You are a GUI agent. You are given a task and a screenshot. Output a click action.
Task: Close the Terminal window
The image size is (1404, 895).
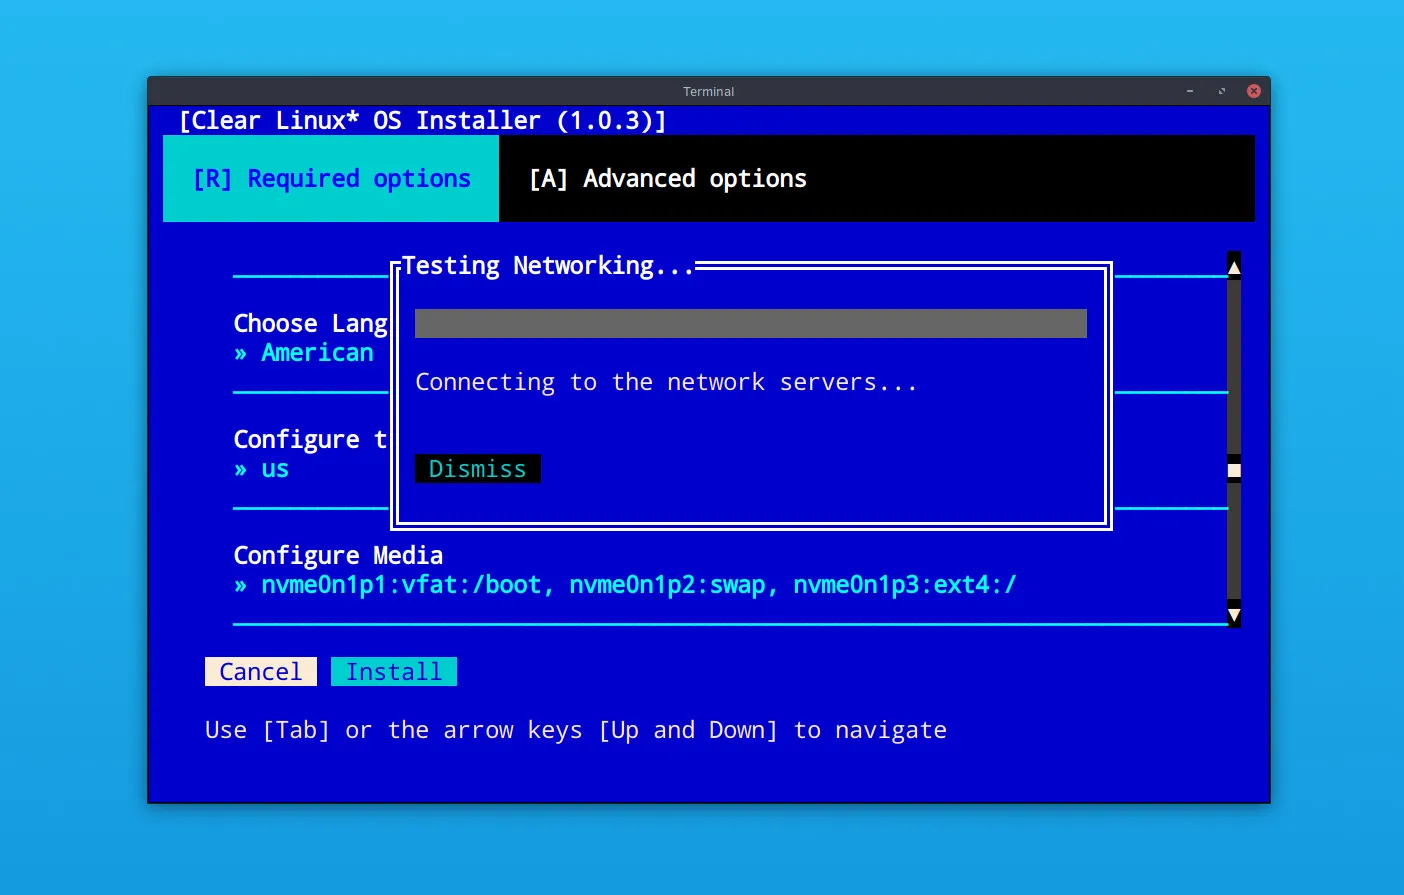tap(1253, 91)
